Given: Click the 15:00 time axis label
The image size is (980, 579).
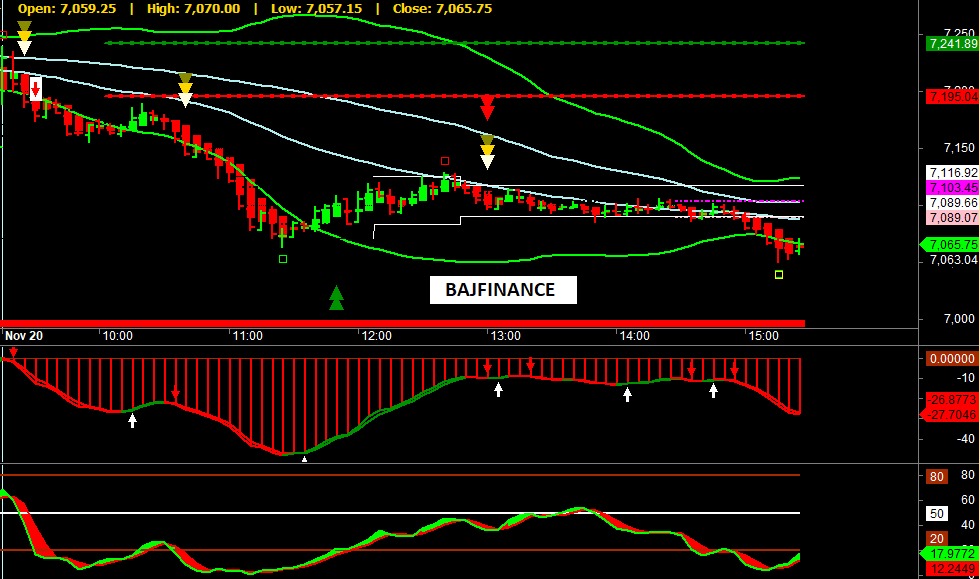Looking at the screenshot, I should pyautogui.click(x=763, y=337).
